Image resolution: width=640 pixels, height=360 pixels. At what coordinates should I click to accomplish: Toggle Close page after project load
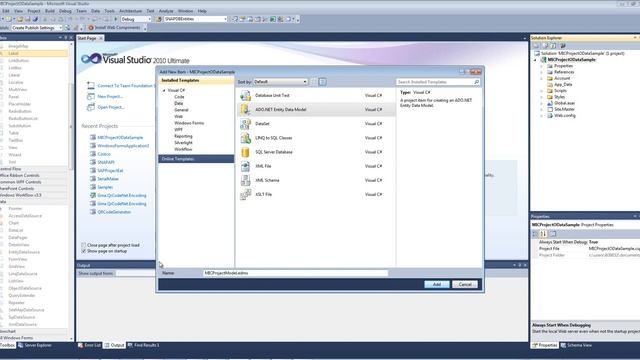pyautogui.click(x=84, y=245)
